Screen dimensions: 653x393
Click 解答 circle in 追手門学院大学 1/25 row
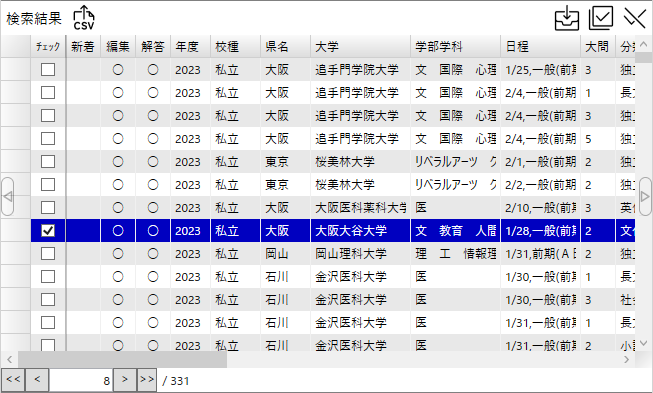(x=153, y=70)
